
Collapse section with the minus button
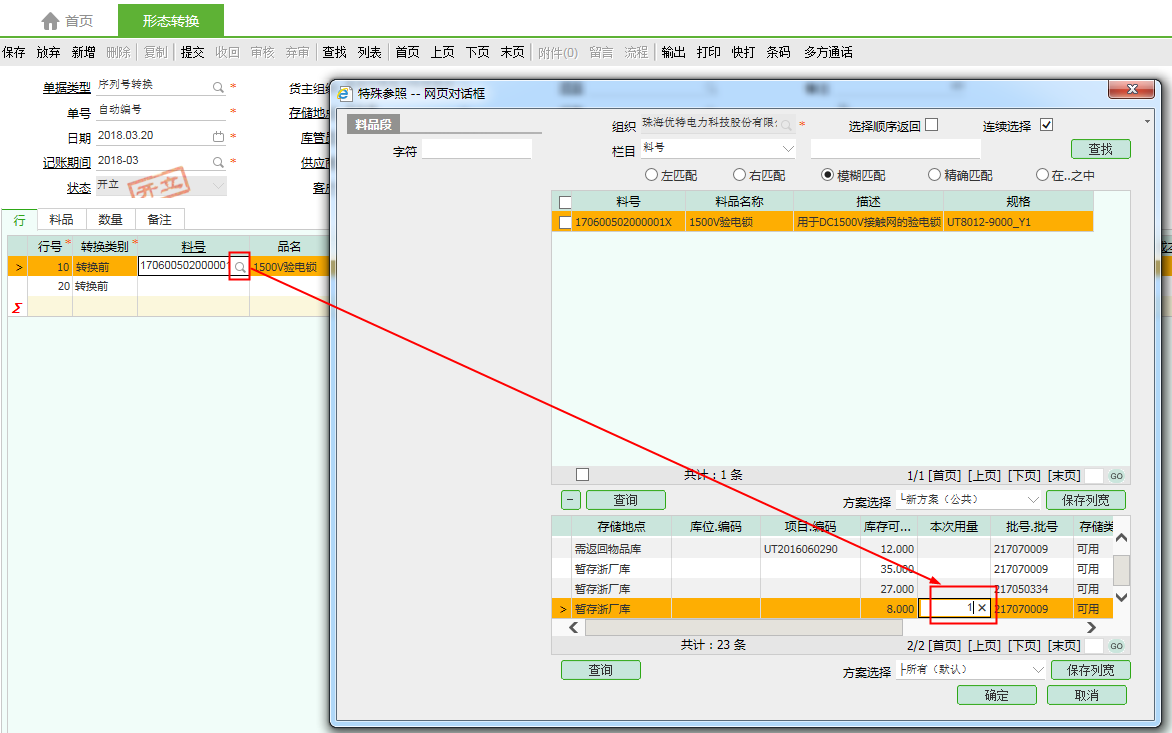pyautogui.click(x=569, y=500)
